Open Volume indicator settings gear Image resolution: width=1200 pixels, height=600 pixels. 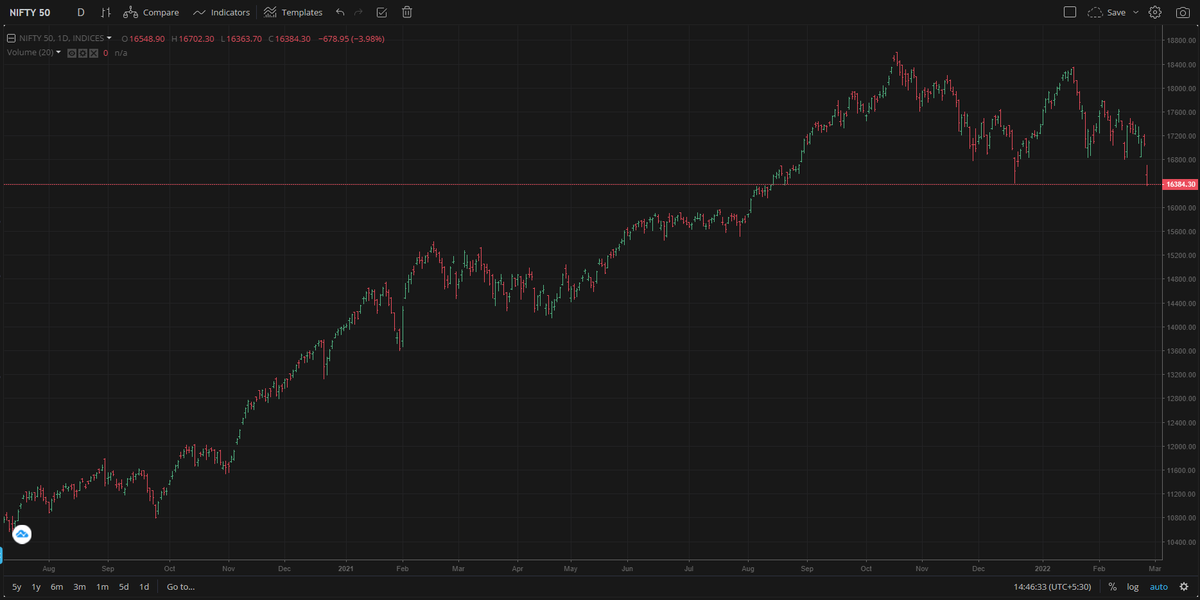click(83, 52)
